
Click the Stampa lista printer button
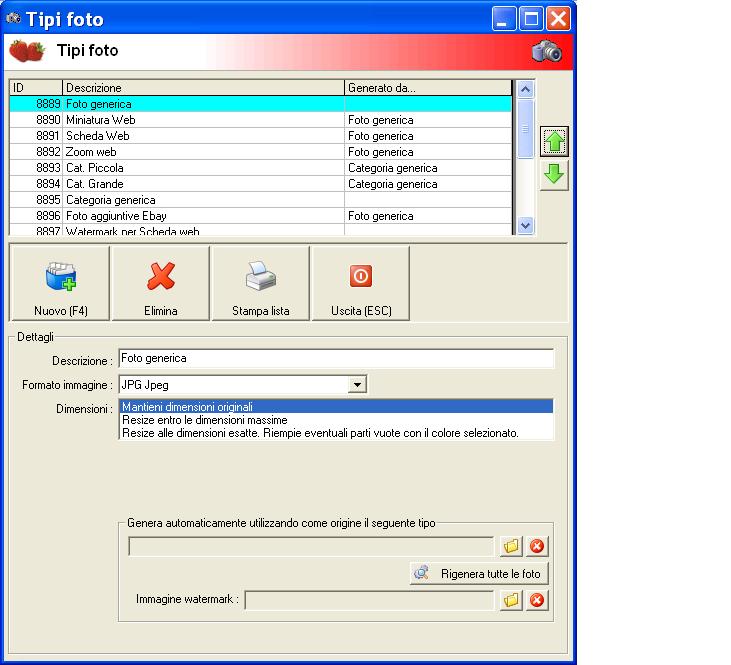point(261,284)
